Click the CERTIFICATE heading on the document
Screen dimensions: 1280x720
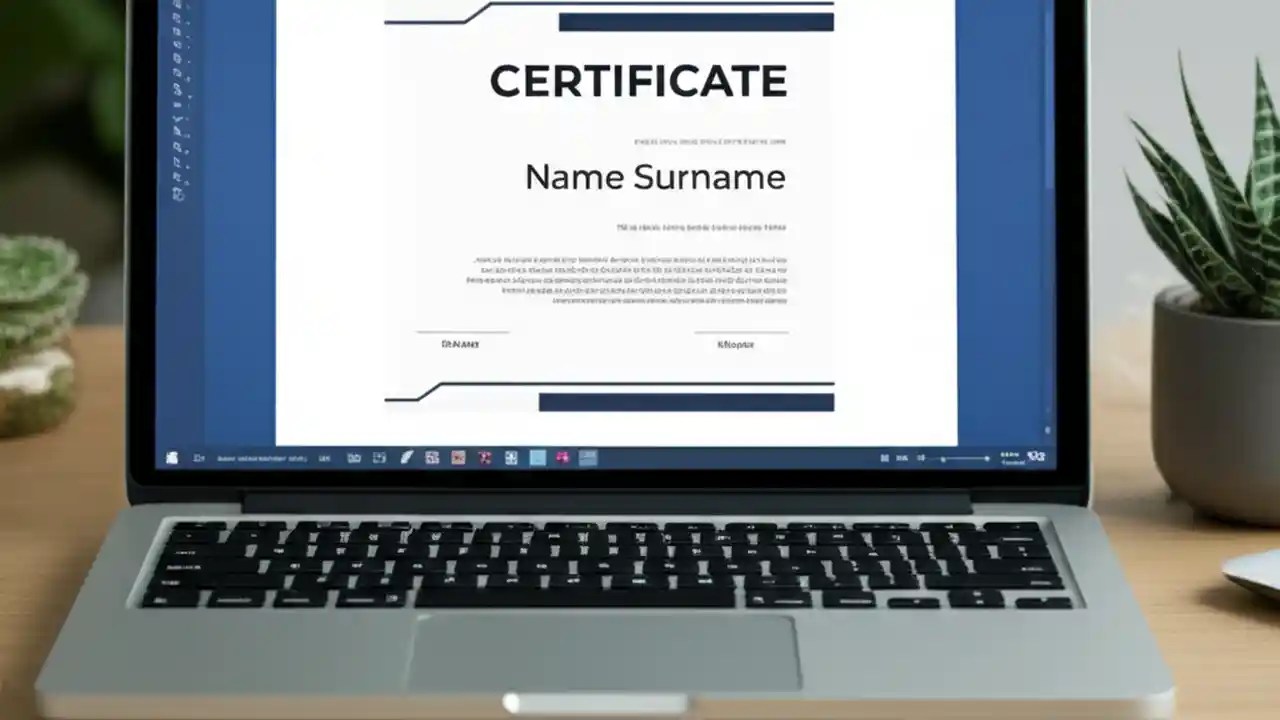640,81
